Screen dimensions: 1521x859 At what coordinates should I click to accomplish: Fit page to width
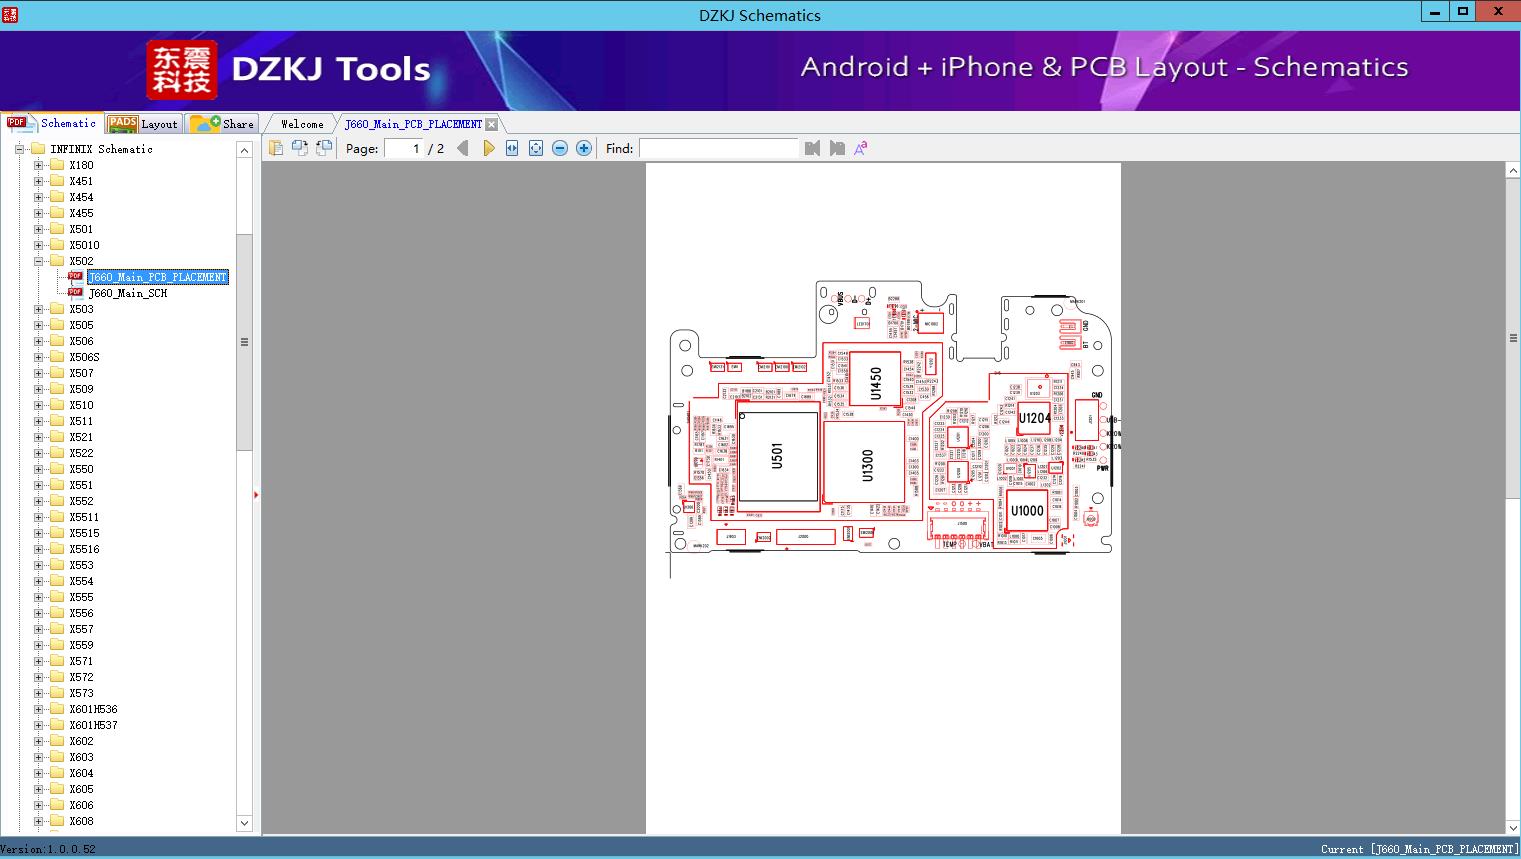[512, 148]
